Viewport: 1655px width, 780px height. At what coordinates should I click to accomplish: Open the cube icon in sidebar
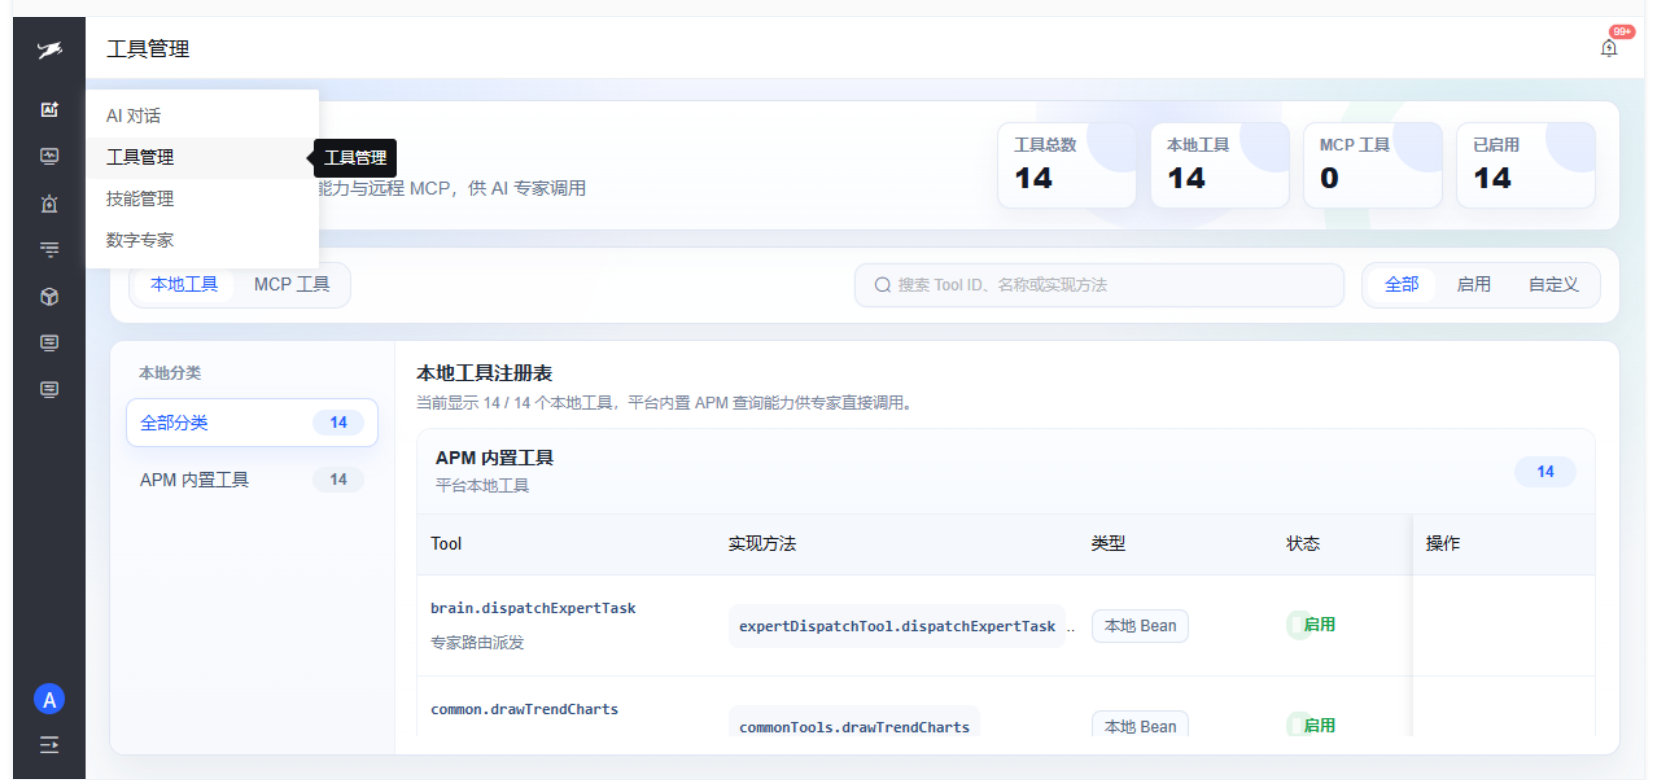[49, 297]
